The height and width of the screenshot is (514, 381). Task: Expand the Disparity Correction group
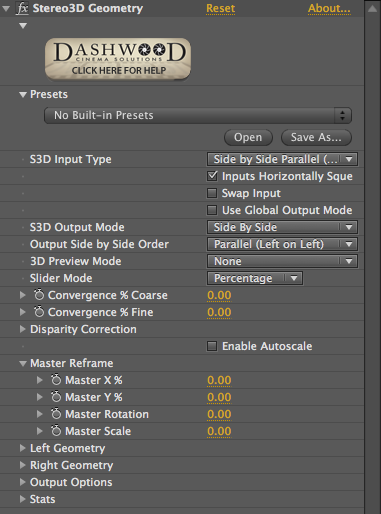click(x=22, y=329)
